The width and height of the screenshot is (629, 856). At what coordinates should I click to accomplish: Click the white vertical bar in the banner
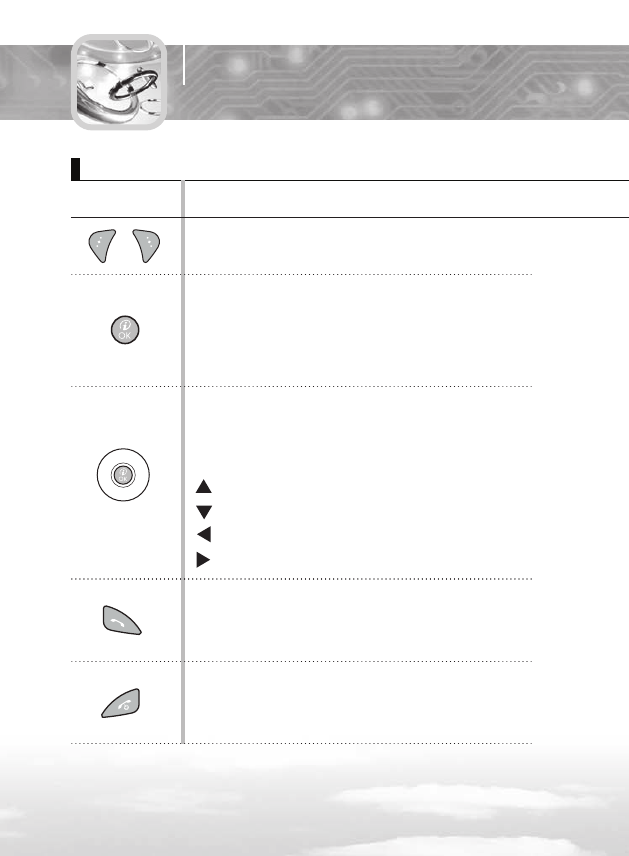[x=184, y=65]
